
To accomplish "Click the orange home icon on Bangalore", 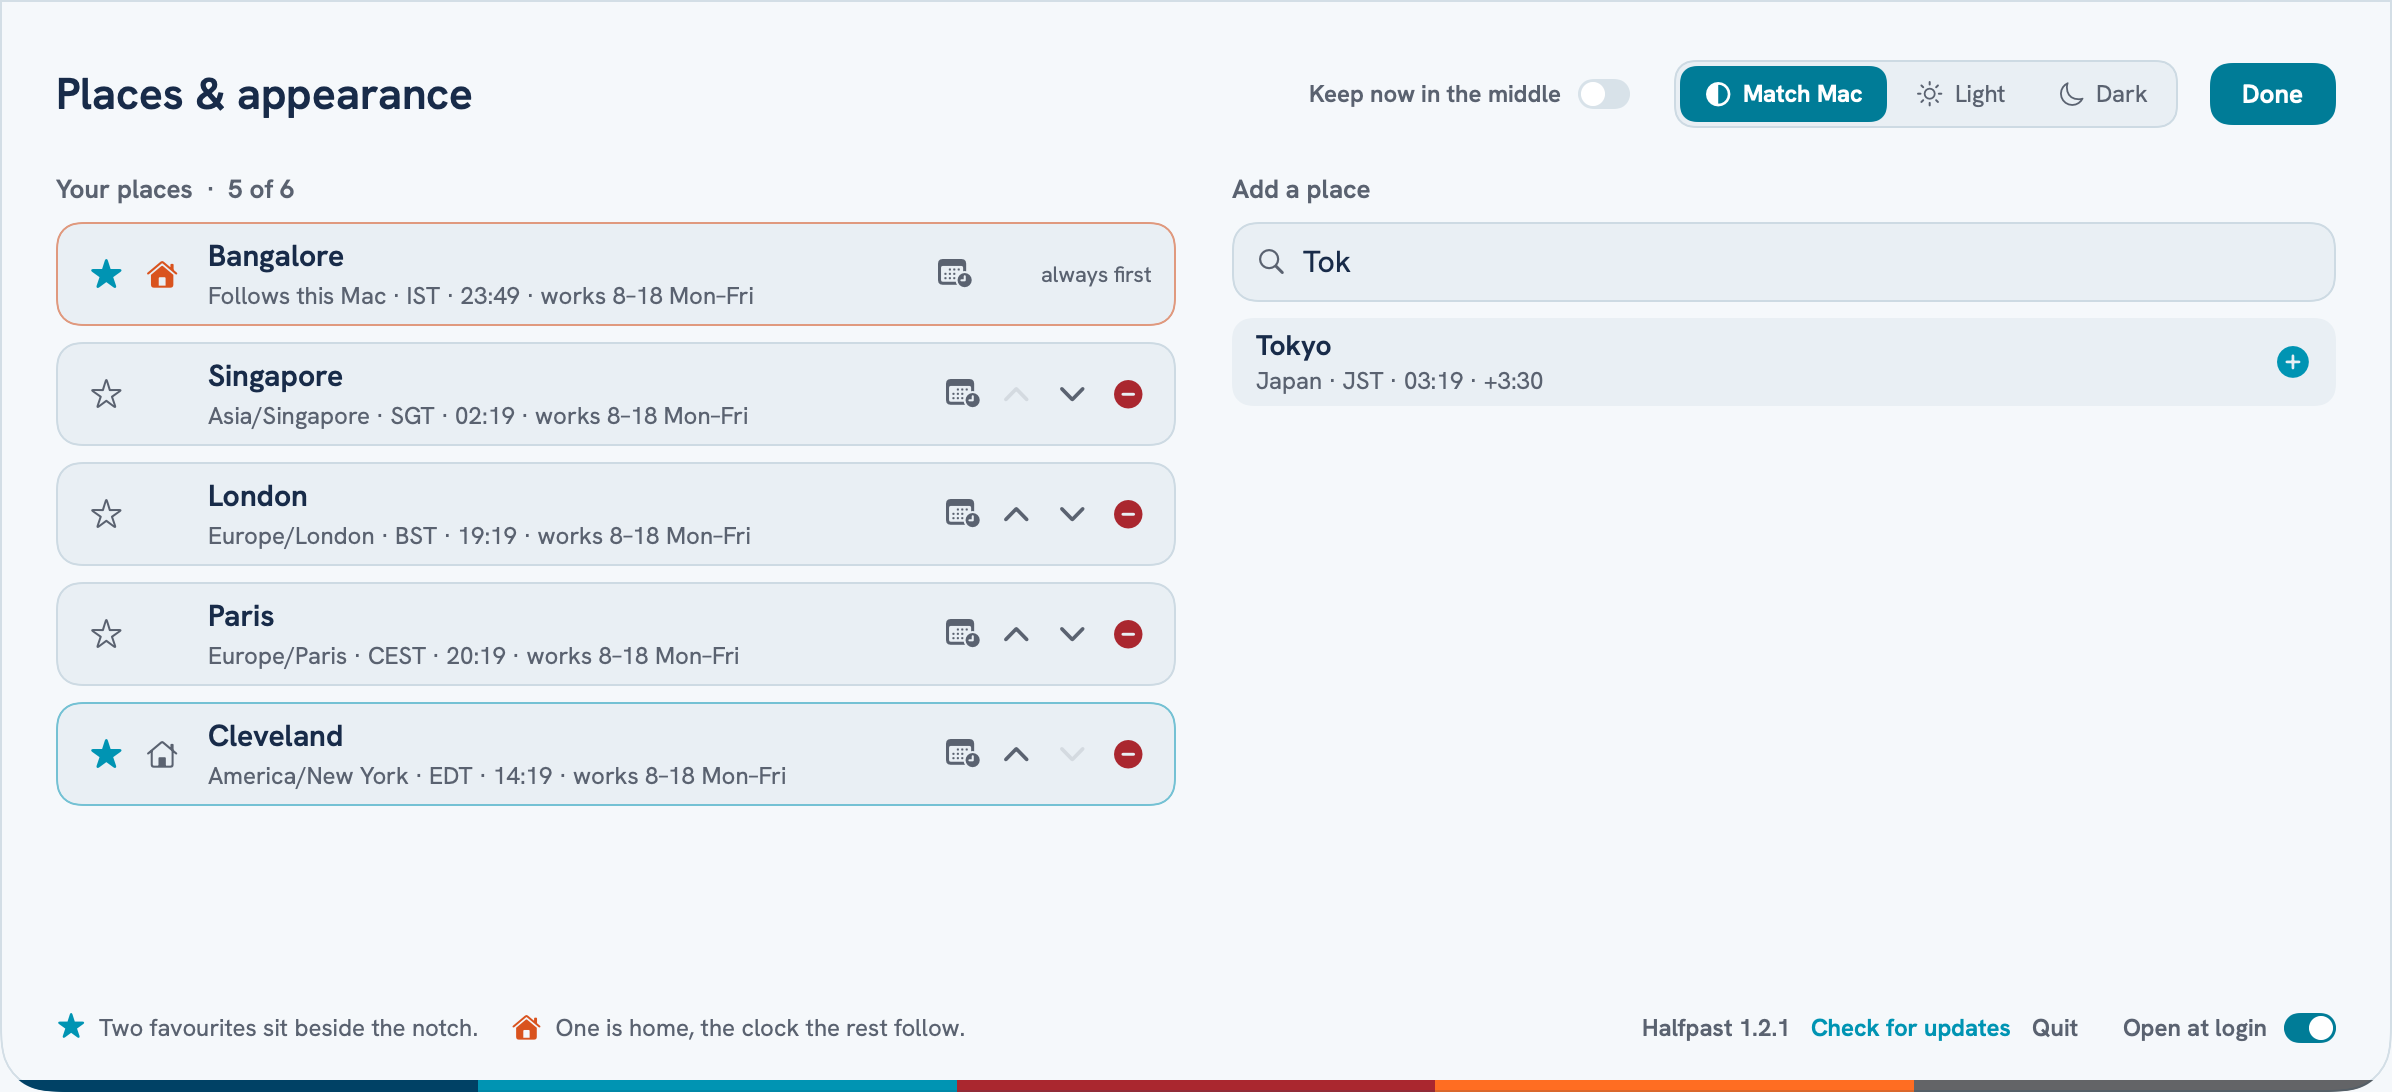I will tap(162, 274).
